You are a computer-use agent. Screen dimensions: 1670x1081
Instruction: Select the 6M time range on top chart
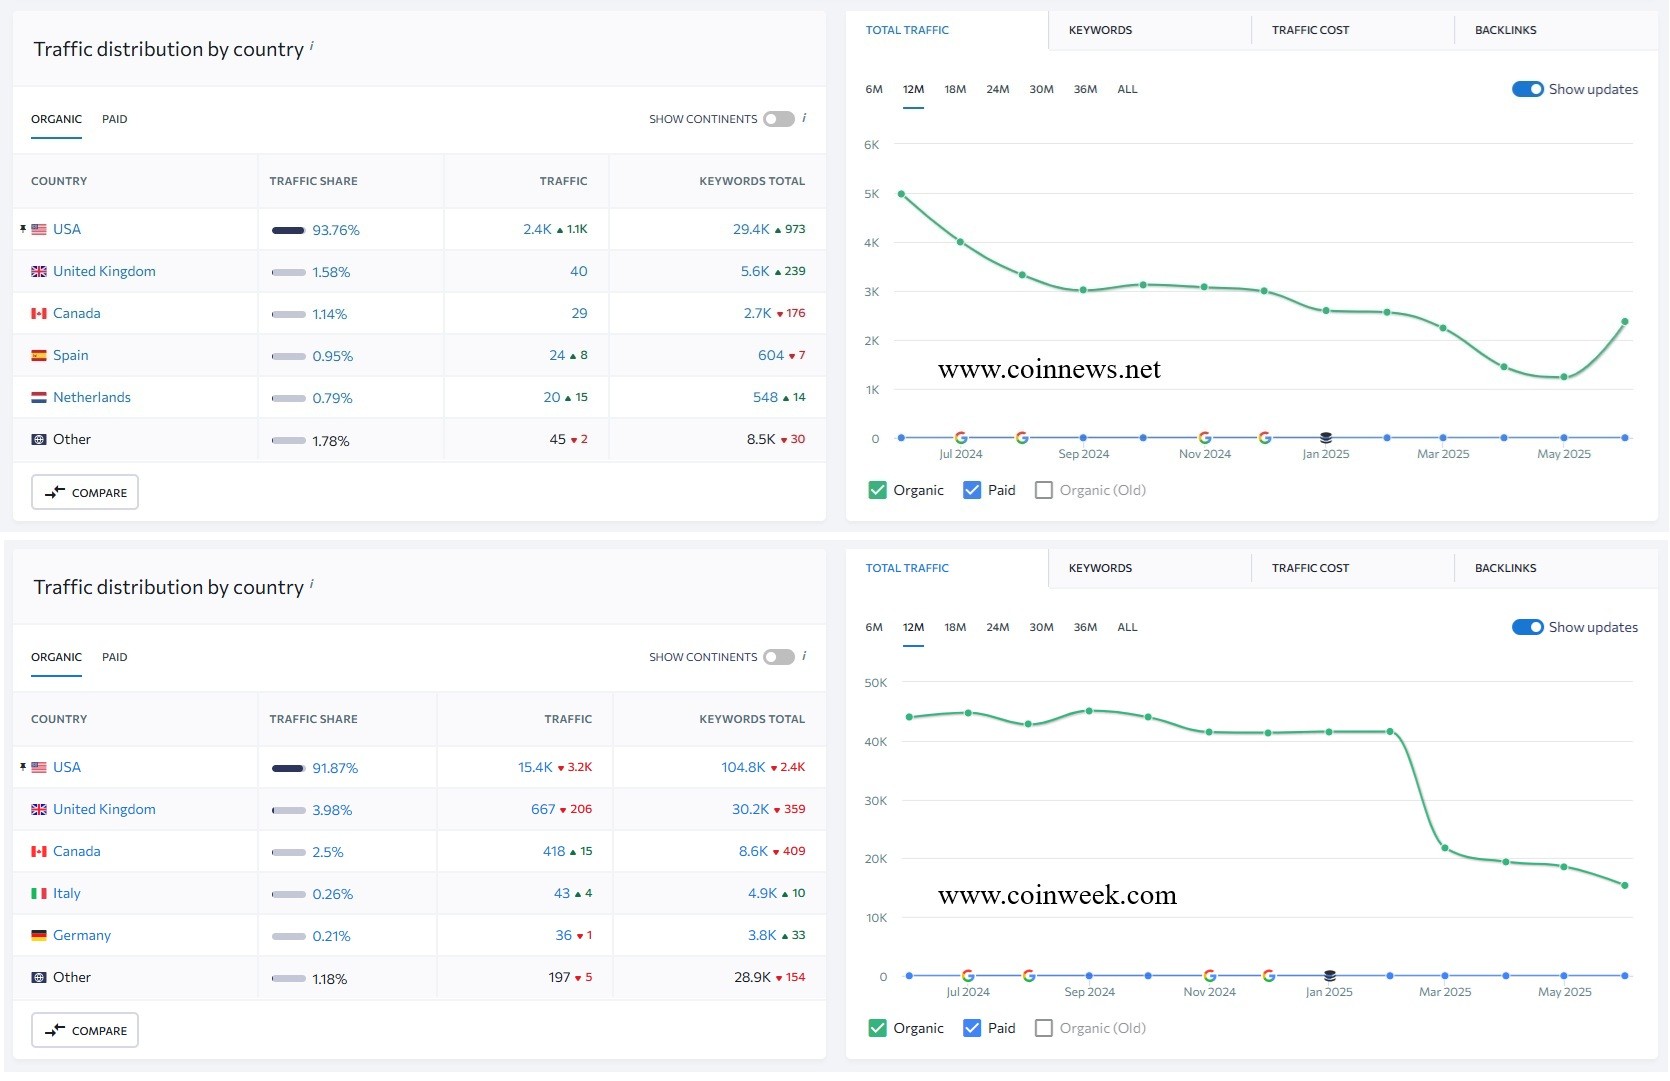874,89
